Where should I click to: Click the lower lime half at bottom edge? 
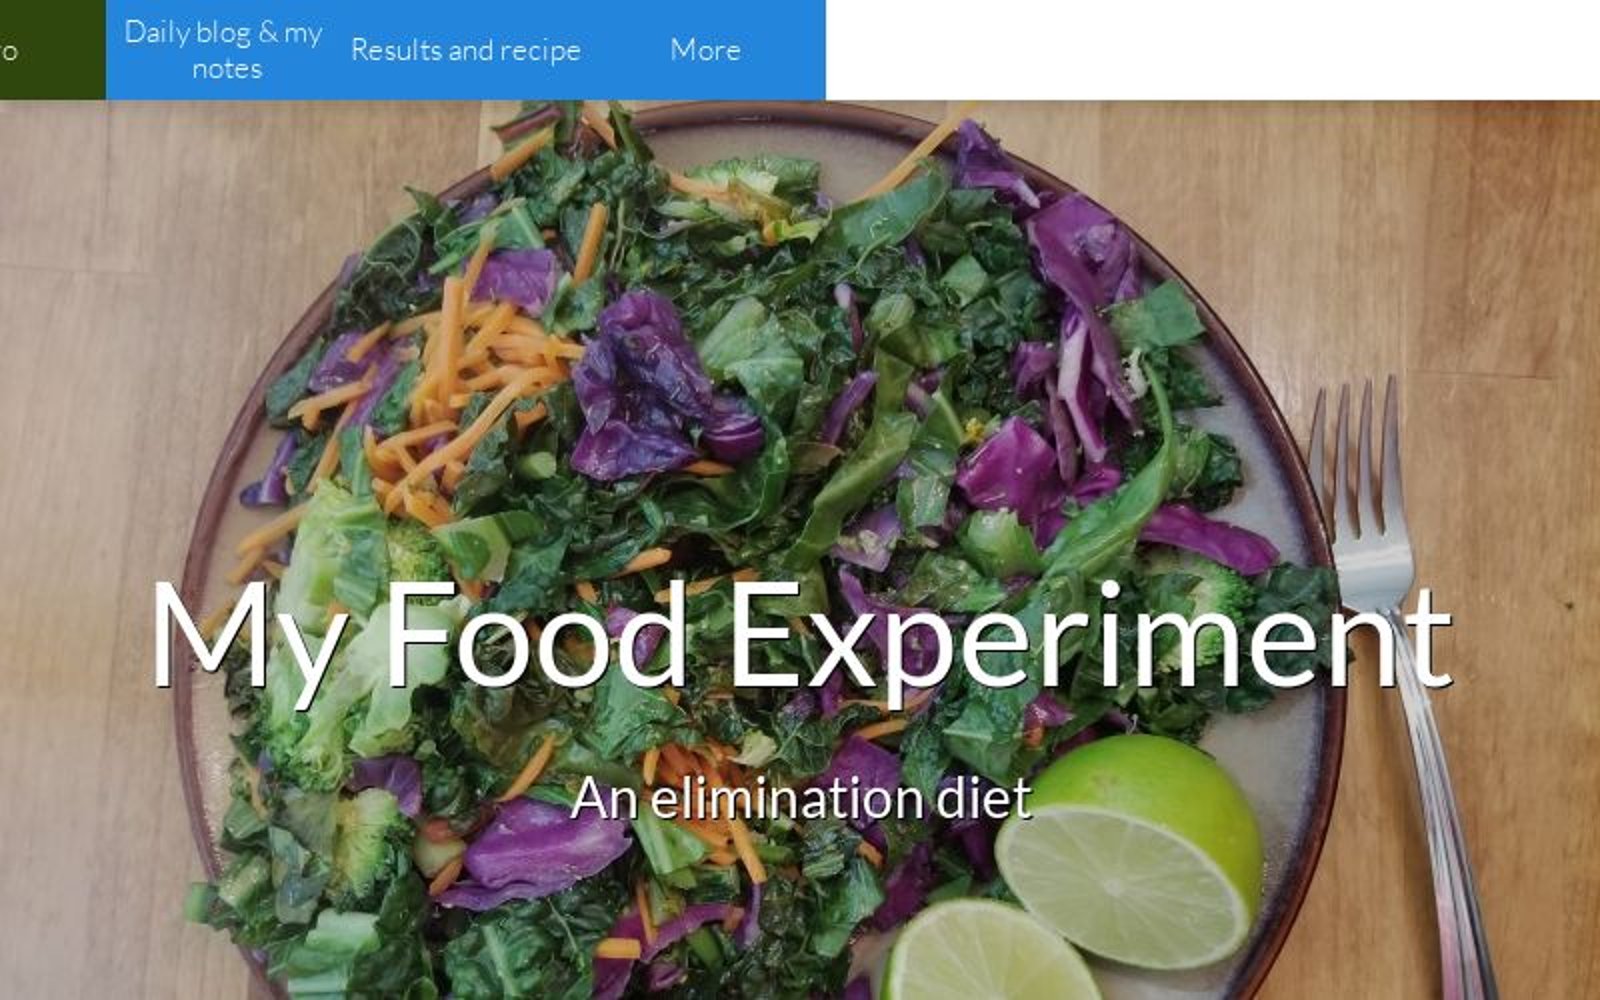click(990, 955)
